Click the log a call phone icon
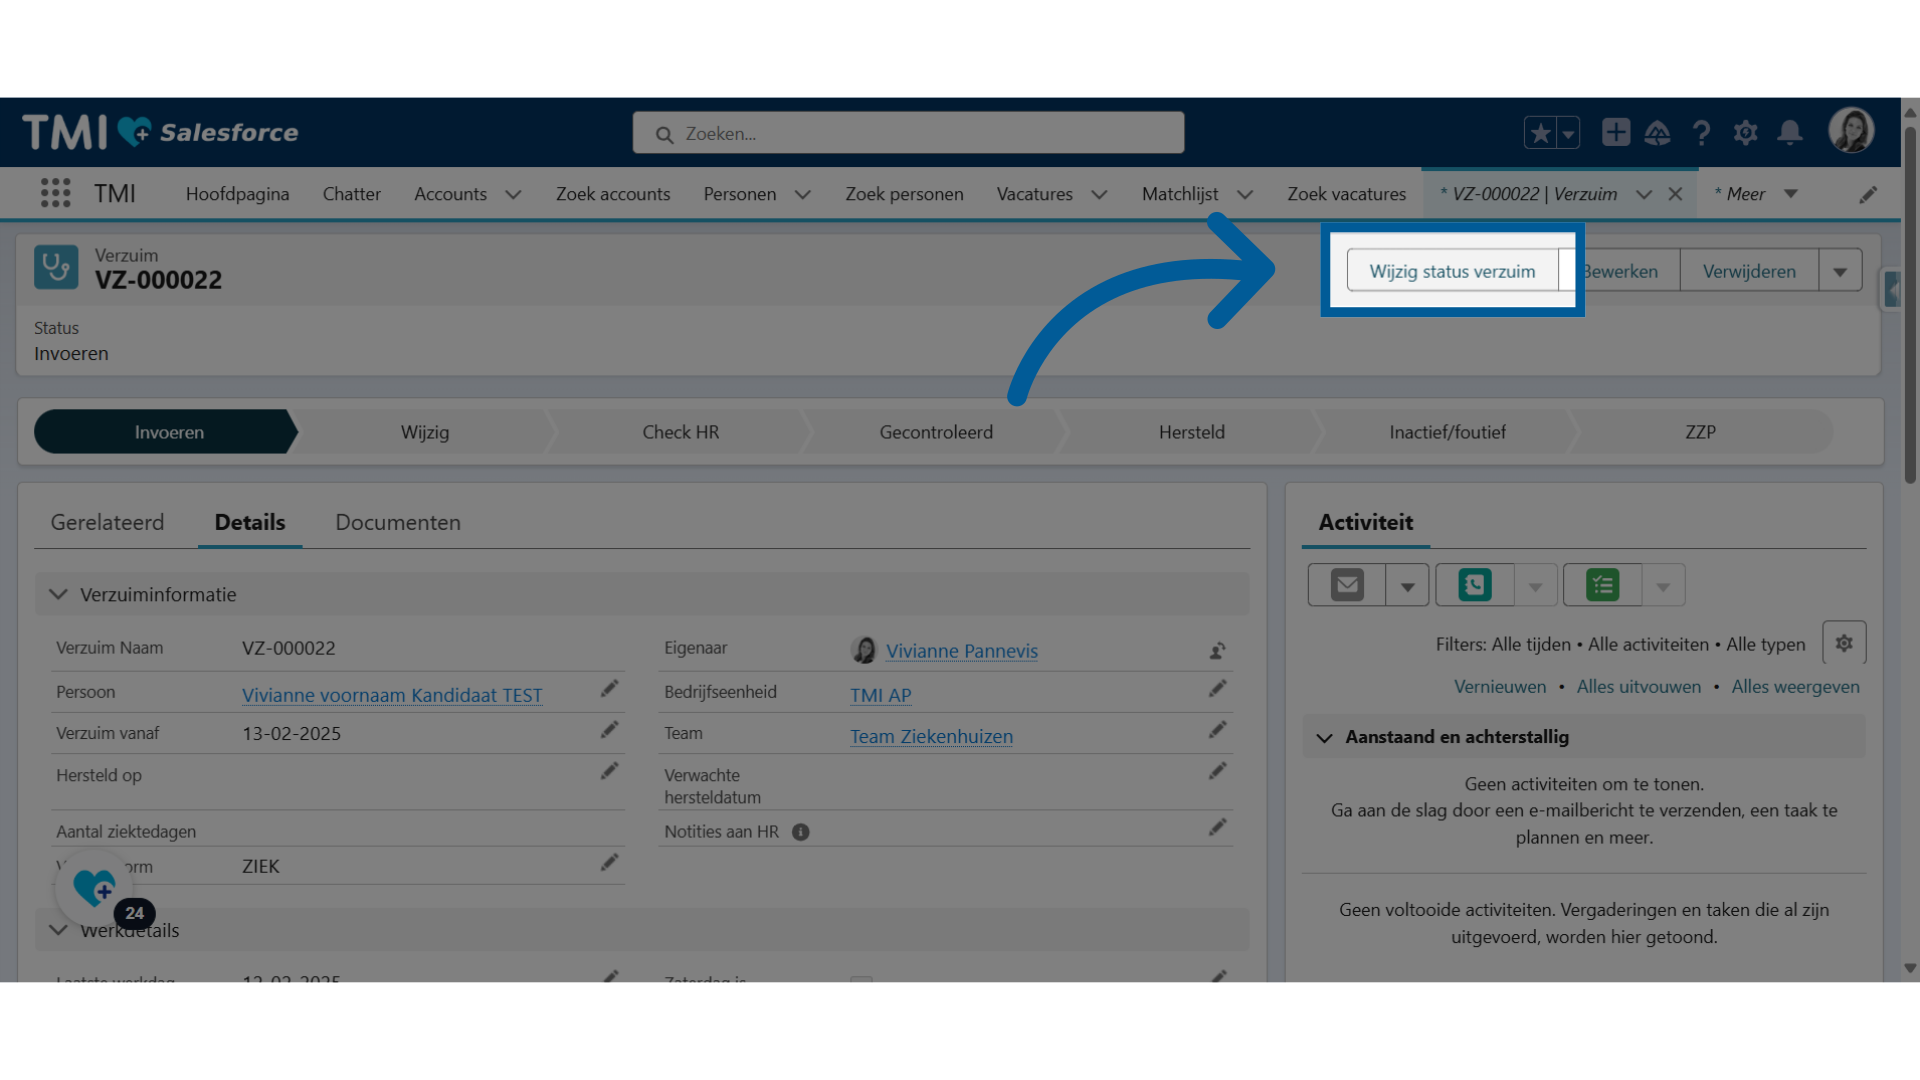 (x=1475, y=585)
